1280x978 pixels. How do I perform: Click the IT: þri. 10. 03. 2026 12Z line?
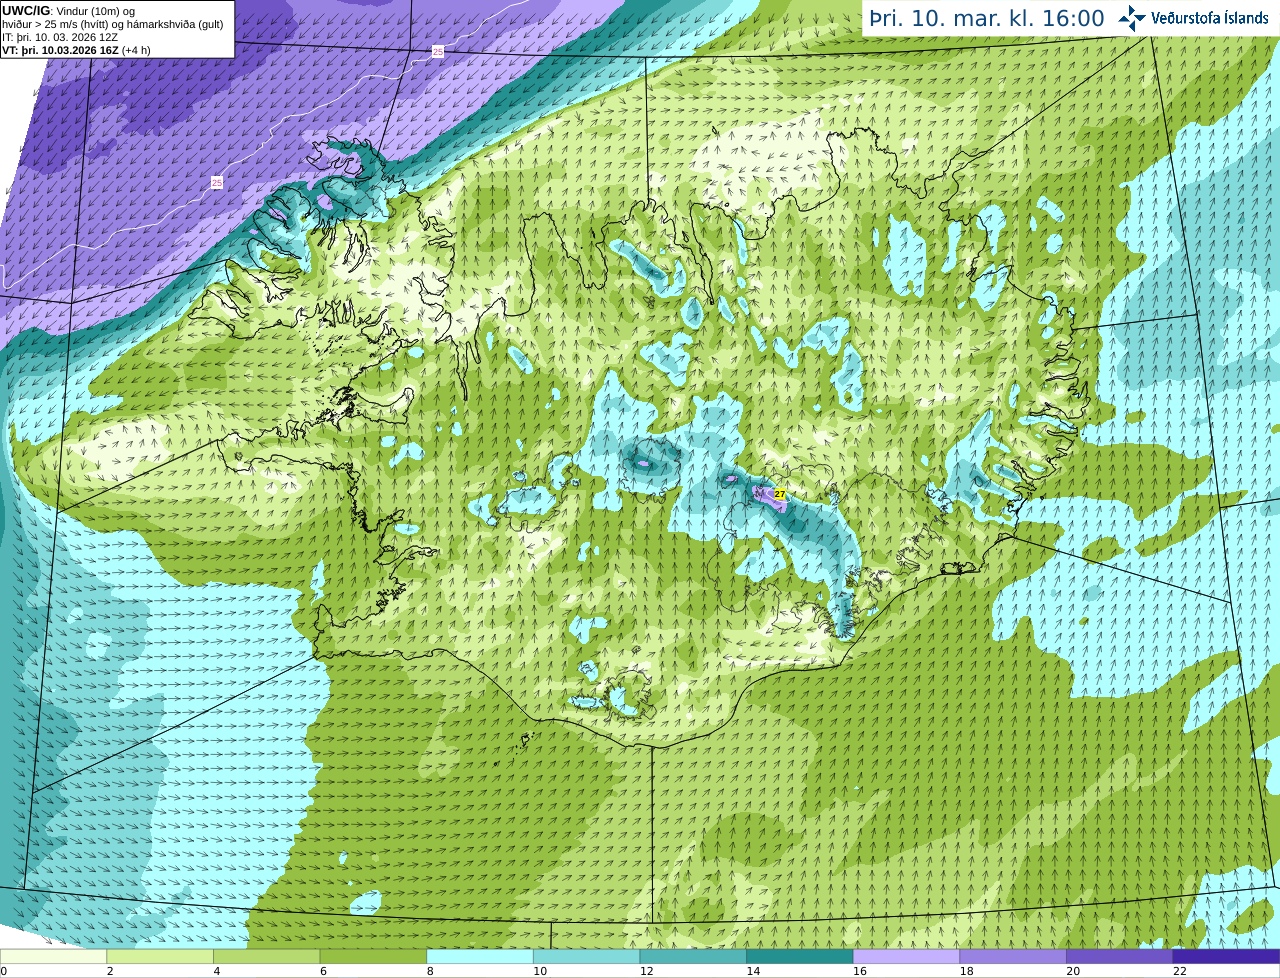(60, 37)
